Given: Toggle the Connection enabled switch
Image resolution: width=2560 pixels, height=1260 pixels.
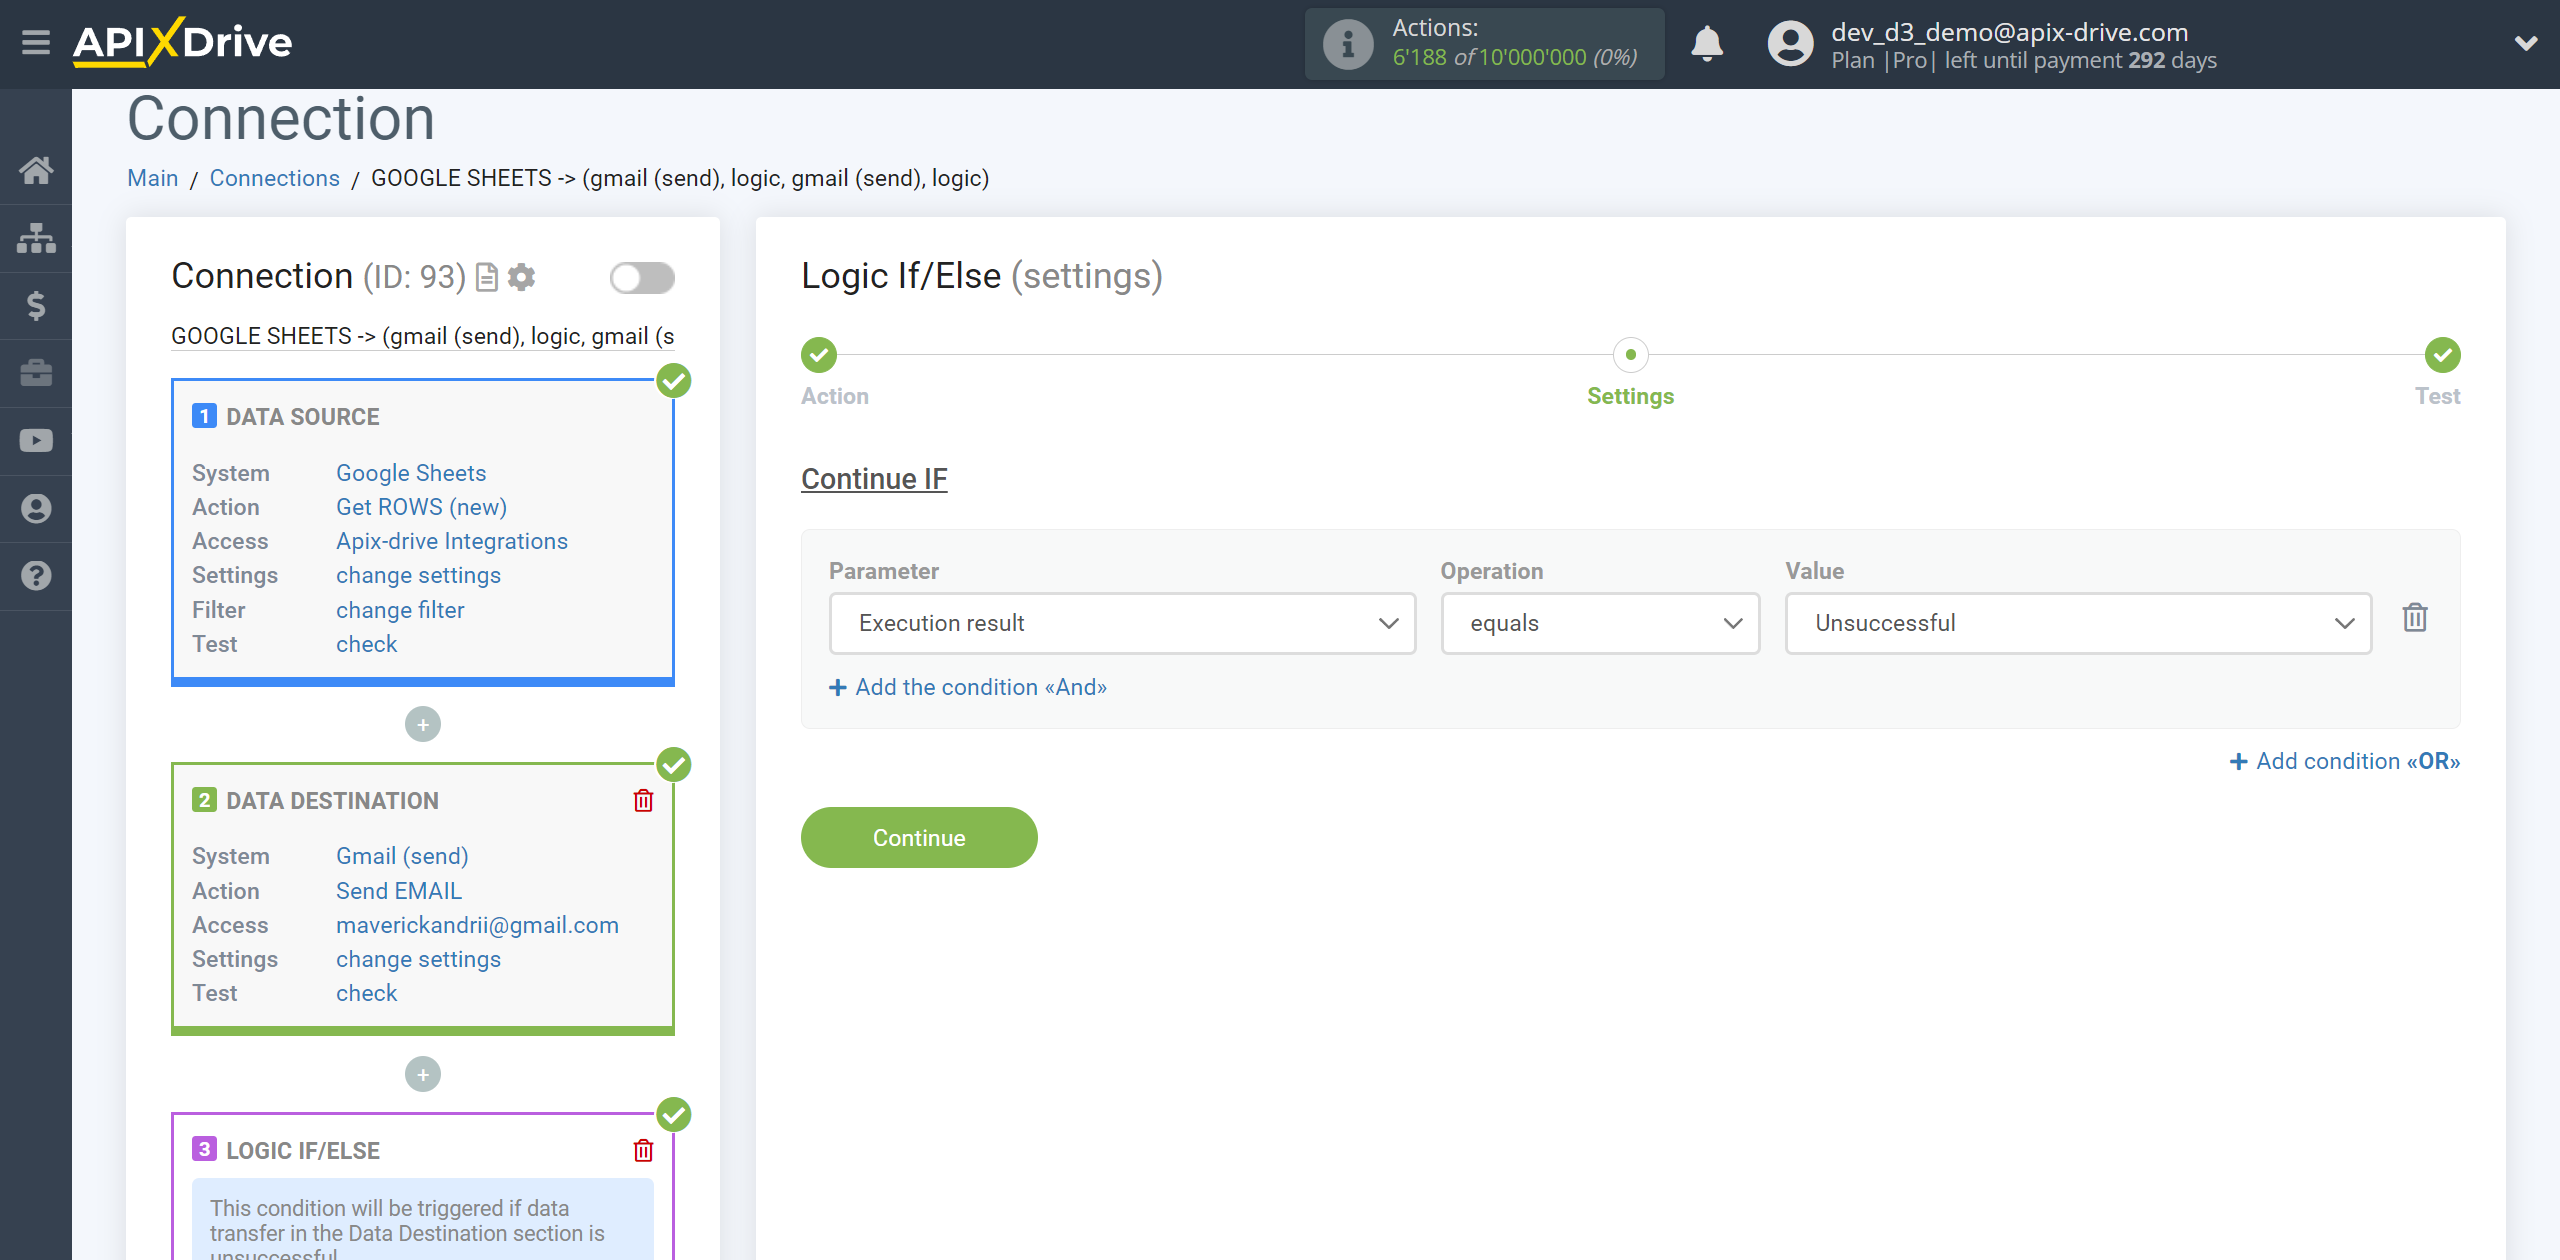Looking at the screenshot, I should 642,277.
